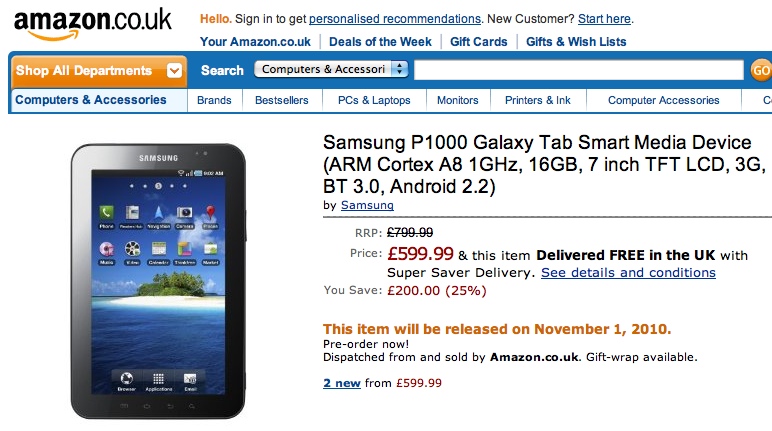Screen dimensions: 772x431
Task: Switch to the Brands tab
Action: (x=214, y=100)
